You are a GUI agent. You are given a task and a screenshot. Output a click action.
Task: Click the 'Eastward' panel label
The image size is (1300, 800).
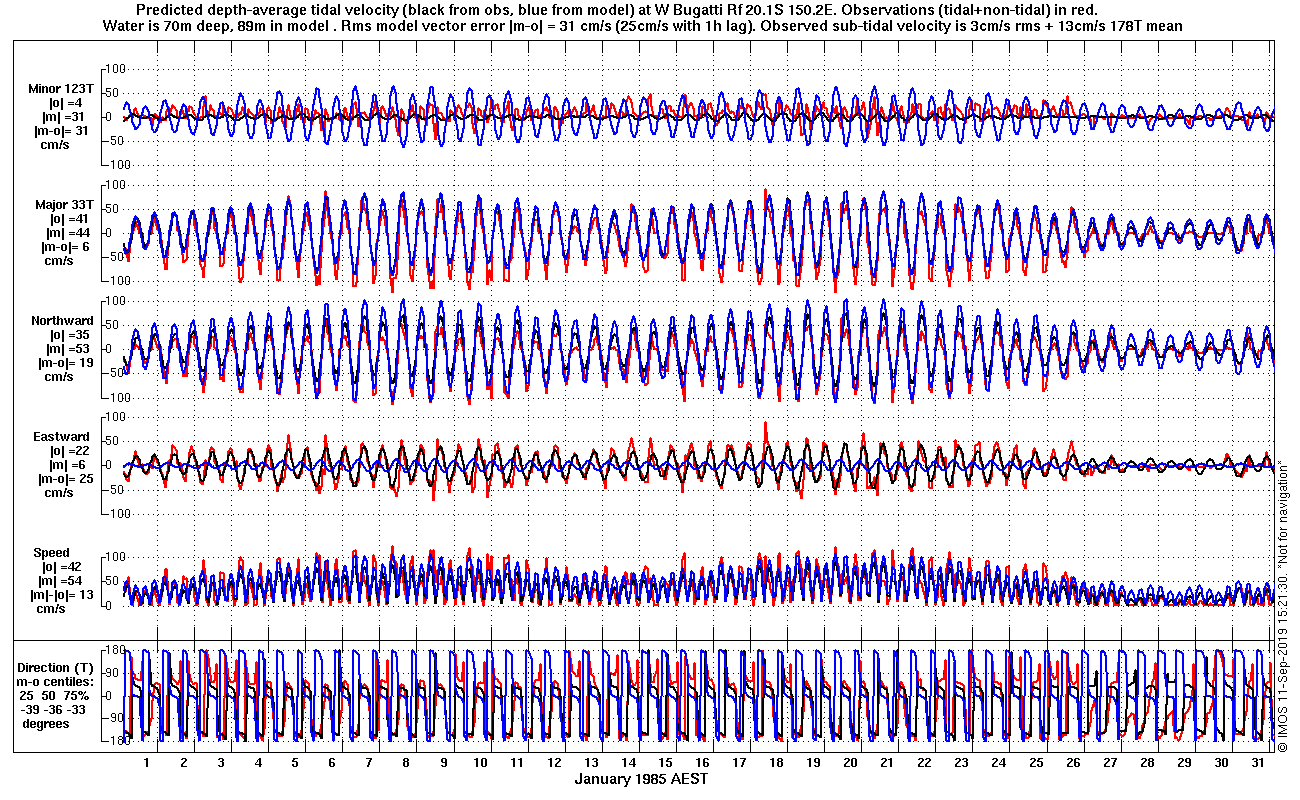63,437
